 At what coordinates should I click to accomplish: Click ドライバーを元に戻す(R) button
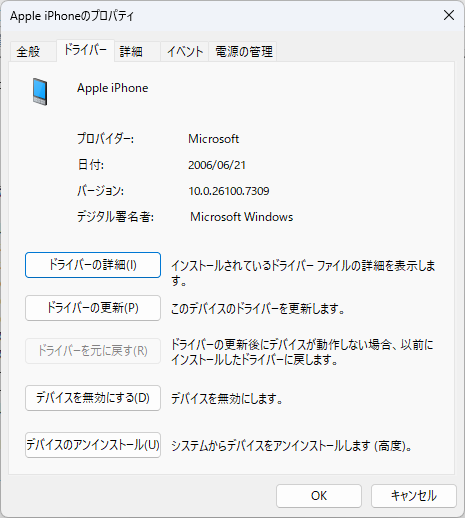pos(93,351)
